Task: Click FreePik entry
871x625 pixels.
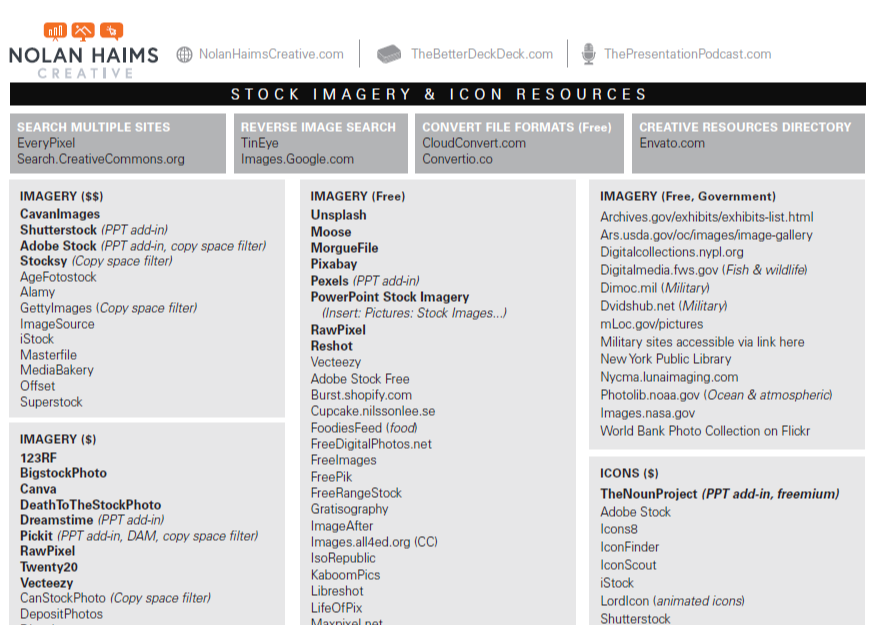Action: tap(331, 477)
